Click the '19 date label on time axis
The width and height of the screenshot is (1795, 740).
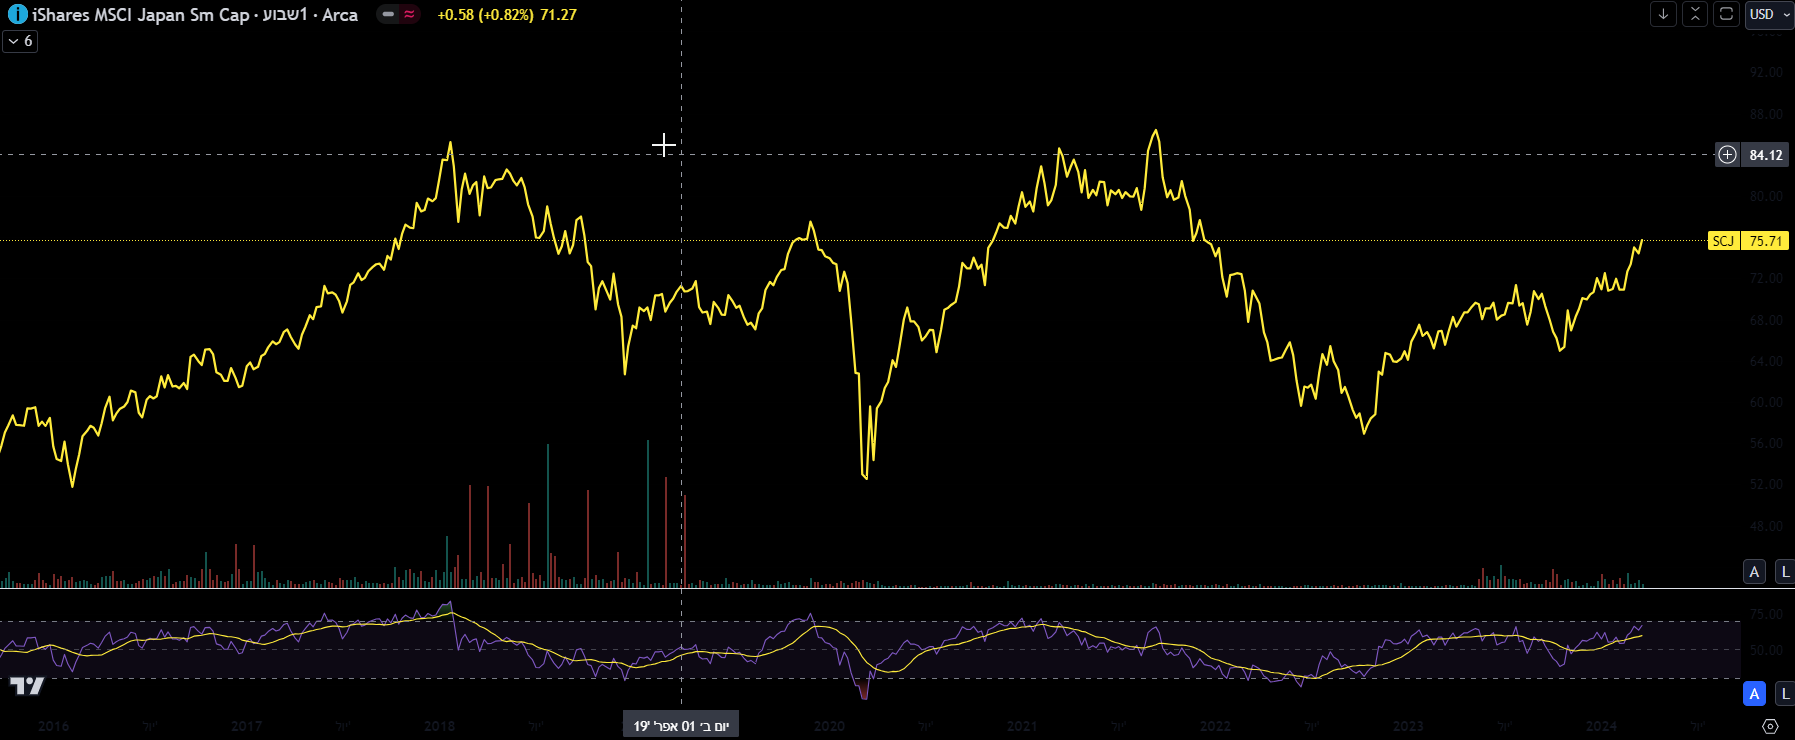pos(681,726)
